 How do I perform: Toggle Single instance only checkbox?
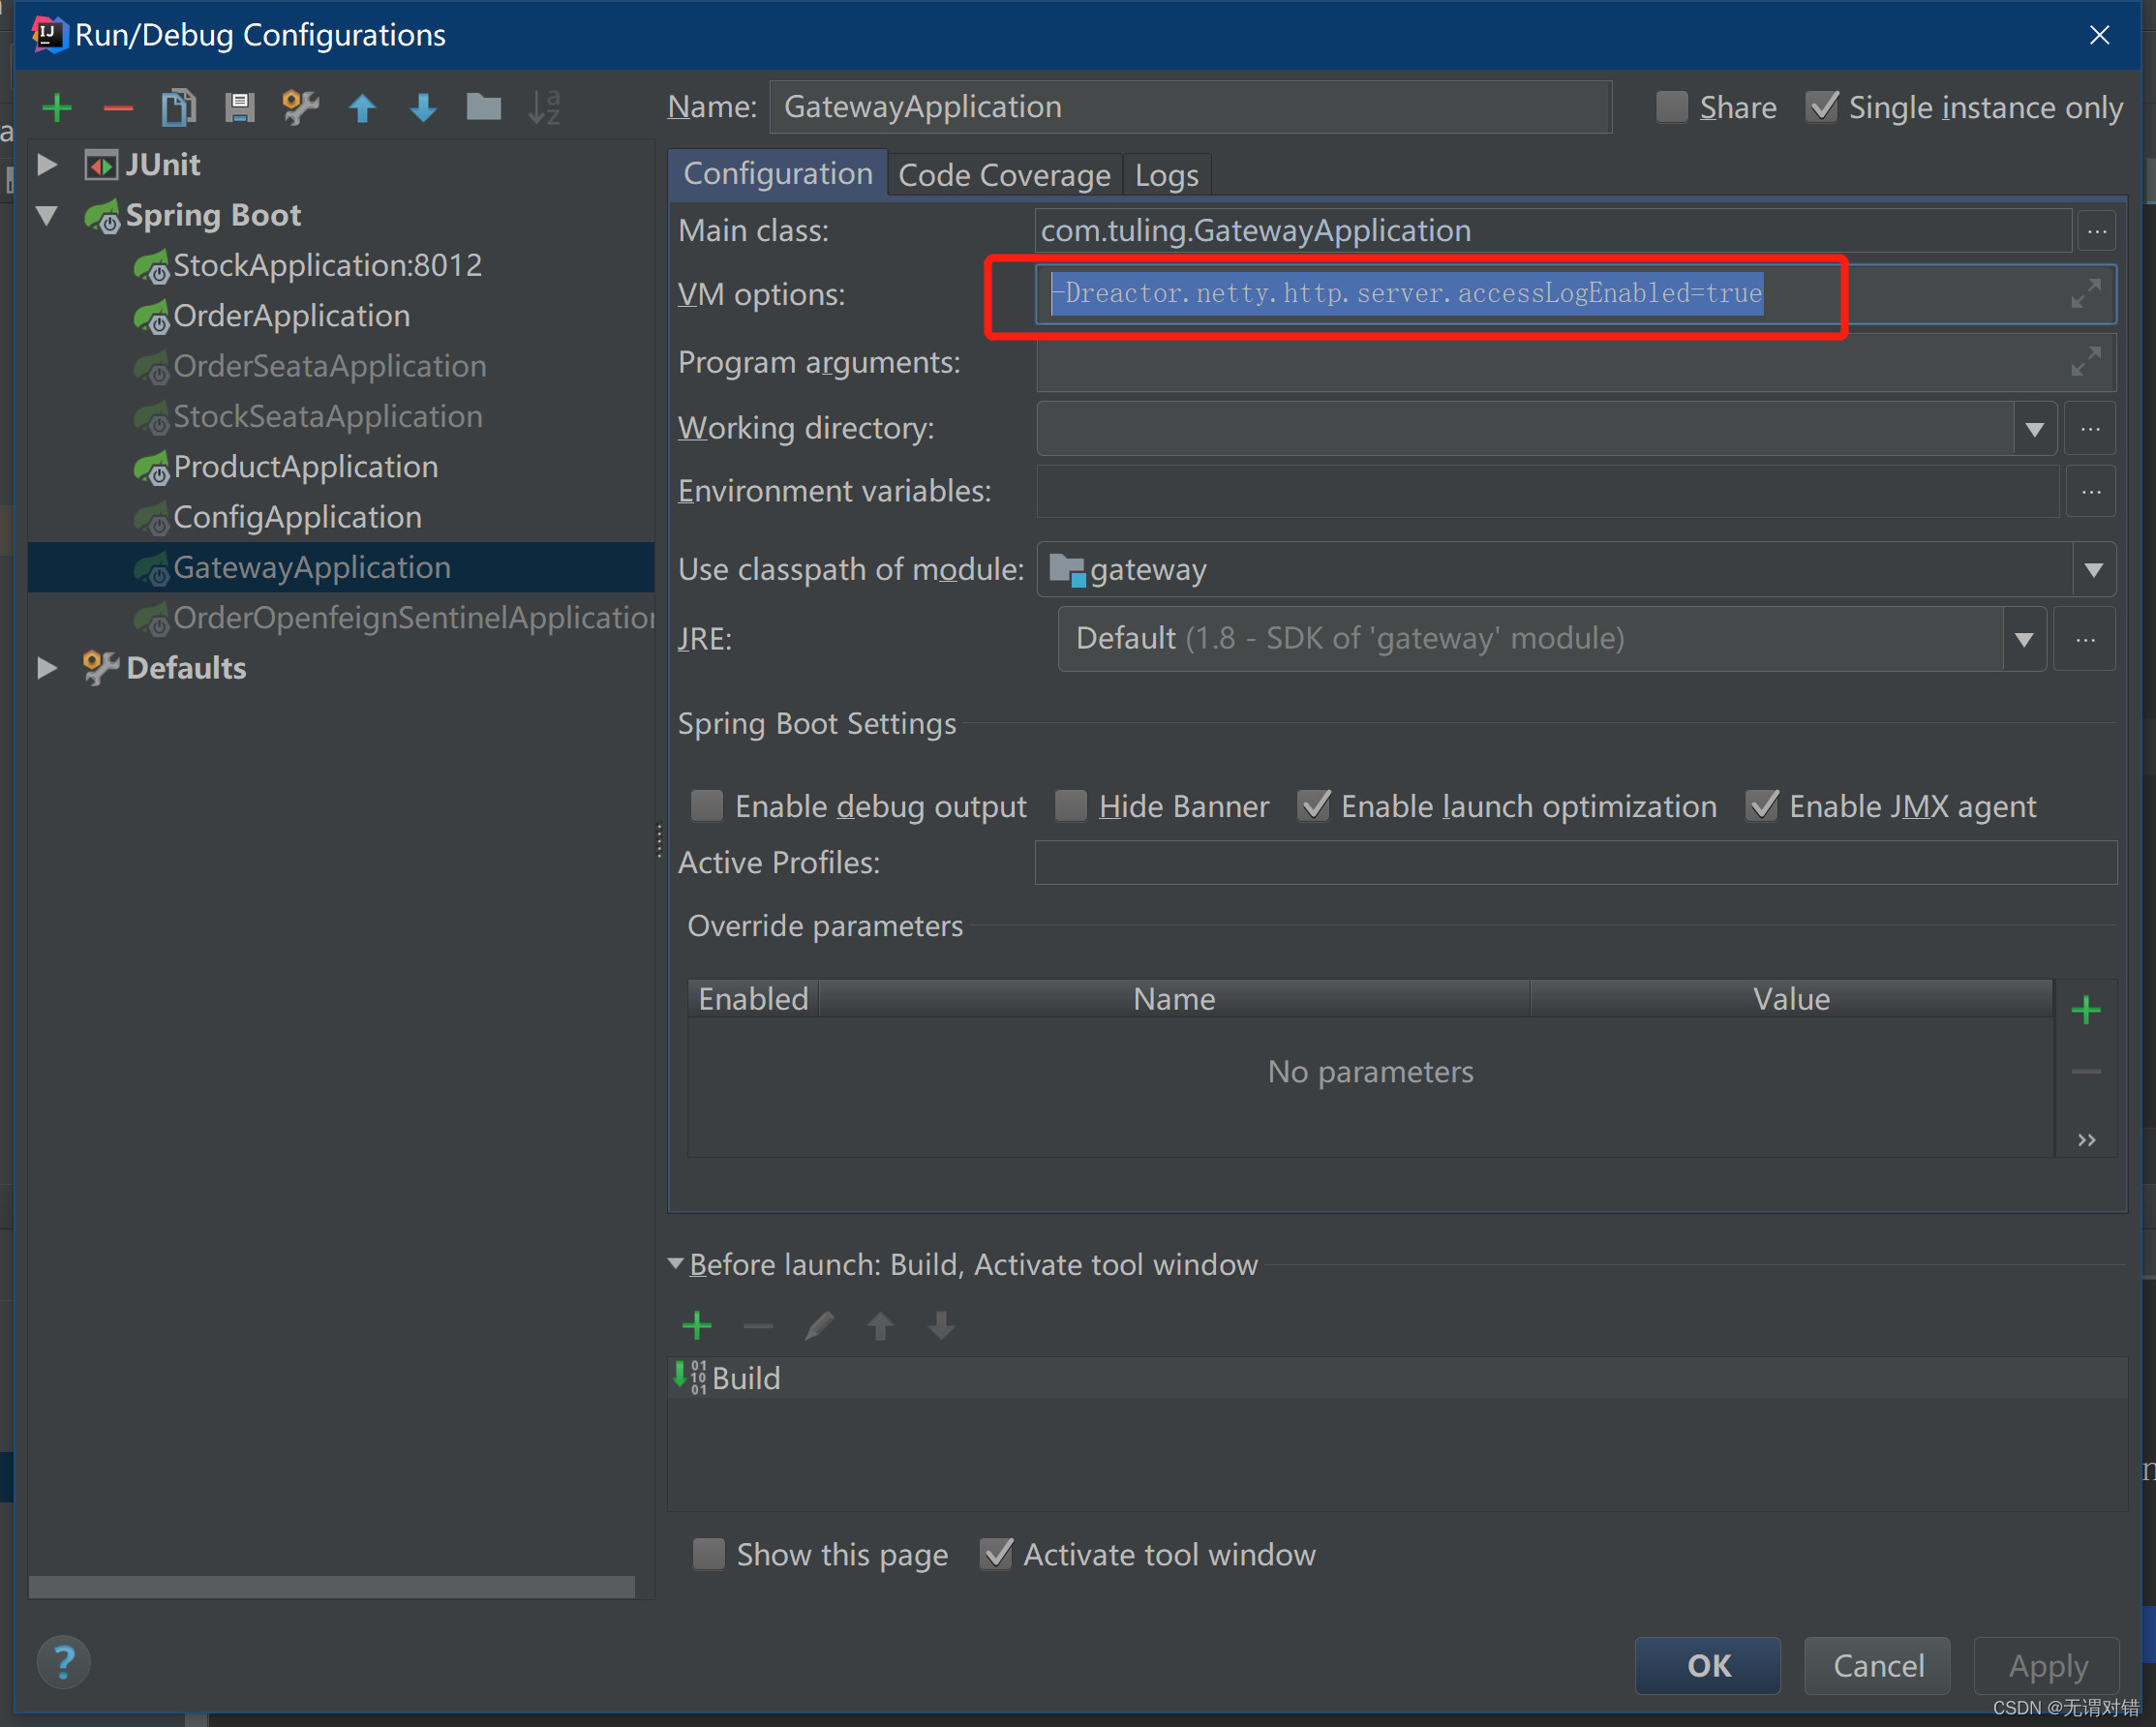(x=1821, y=106)
